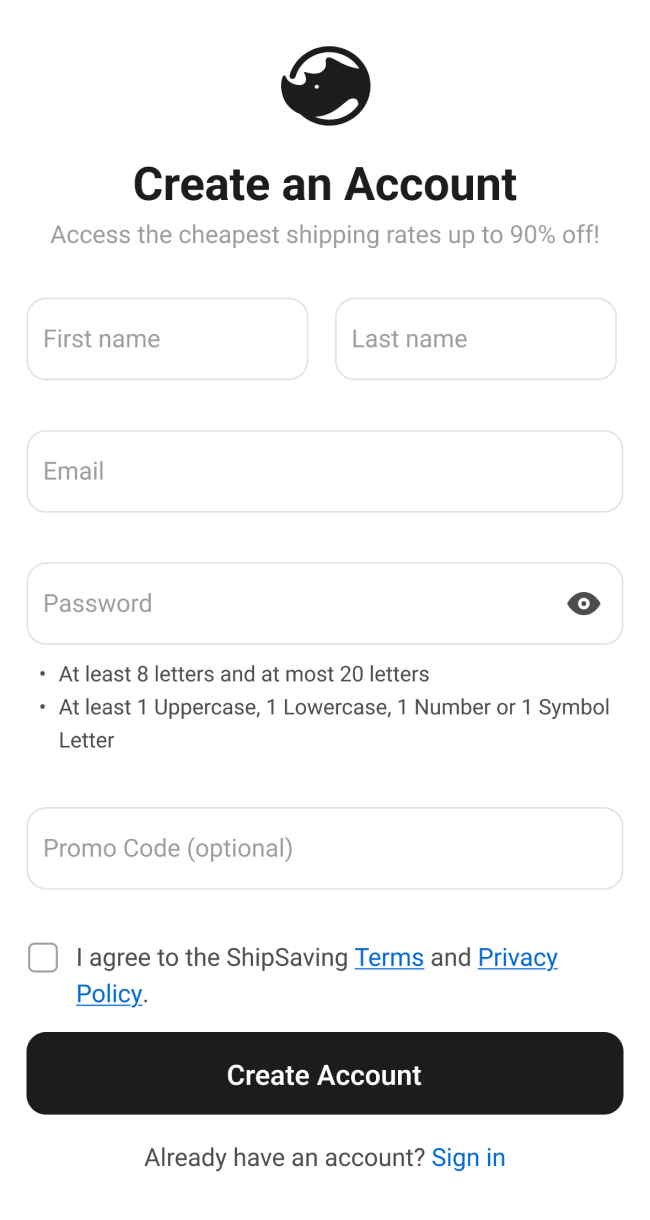Screen dimensions: 650x1220
Task: Click Sign in to access existing account
Action: (x=469, y=1157)
